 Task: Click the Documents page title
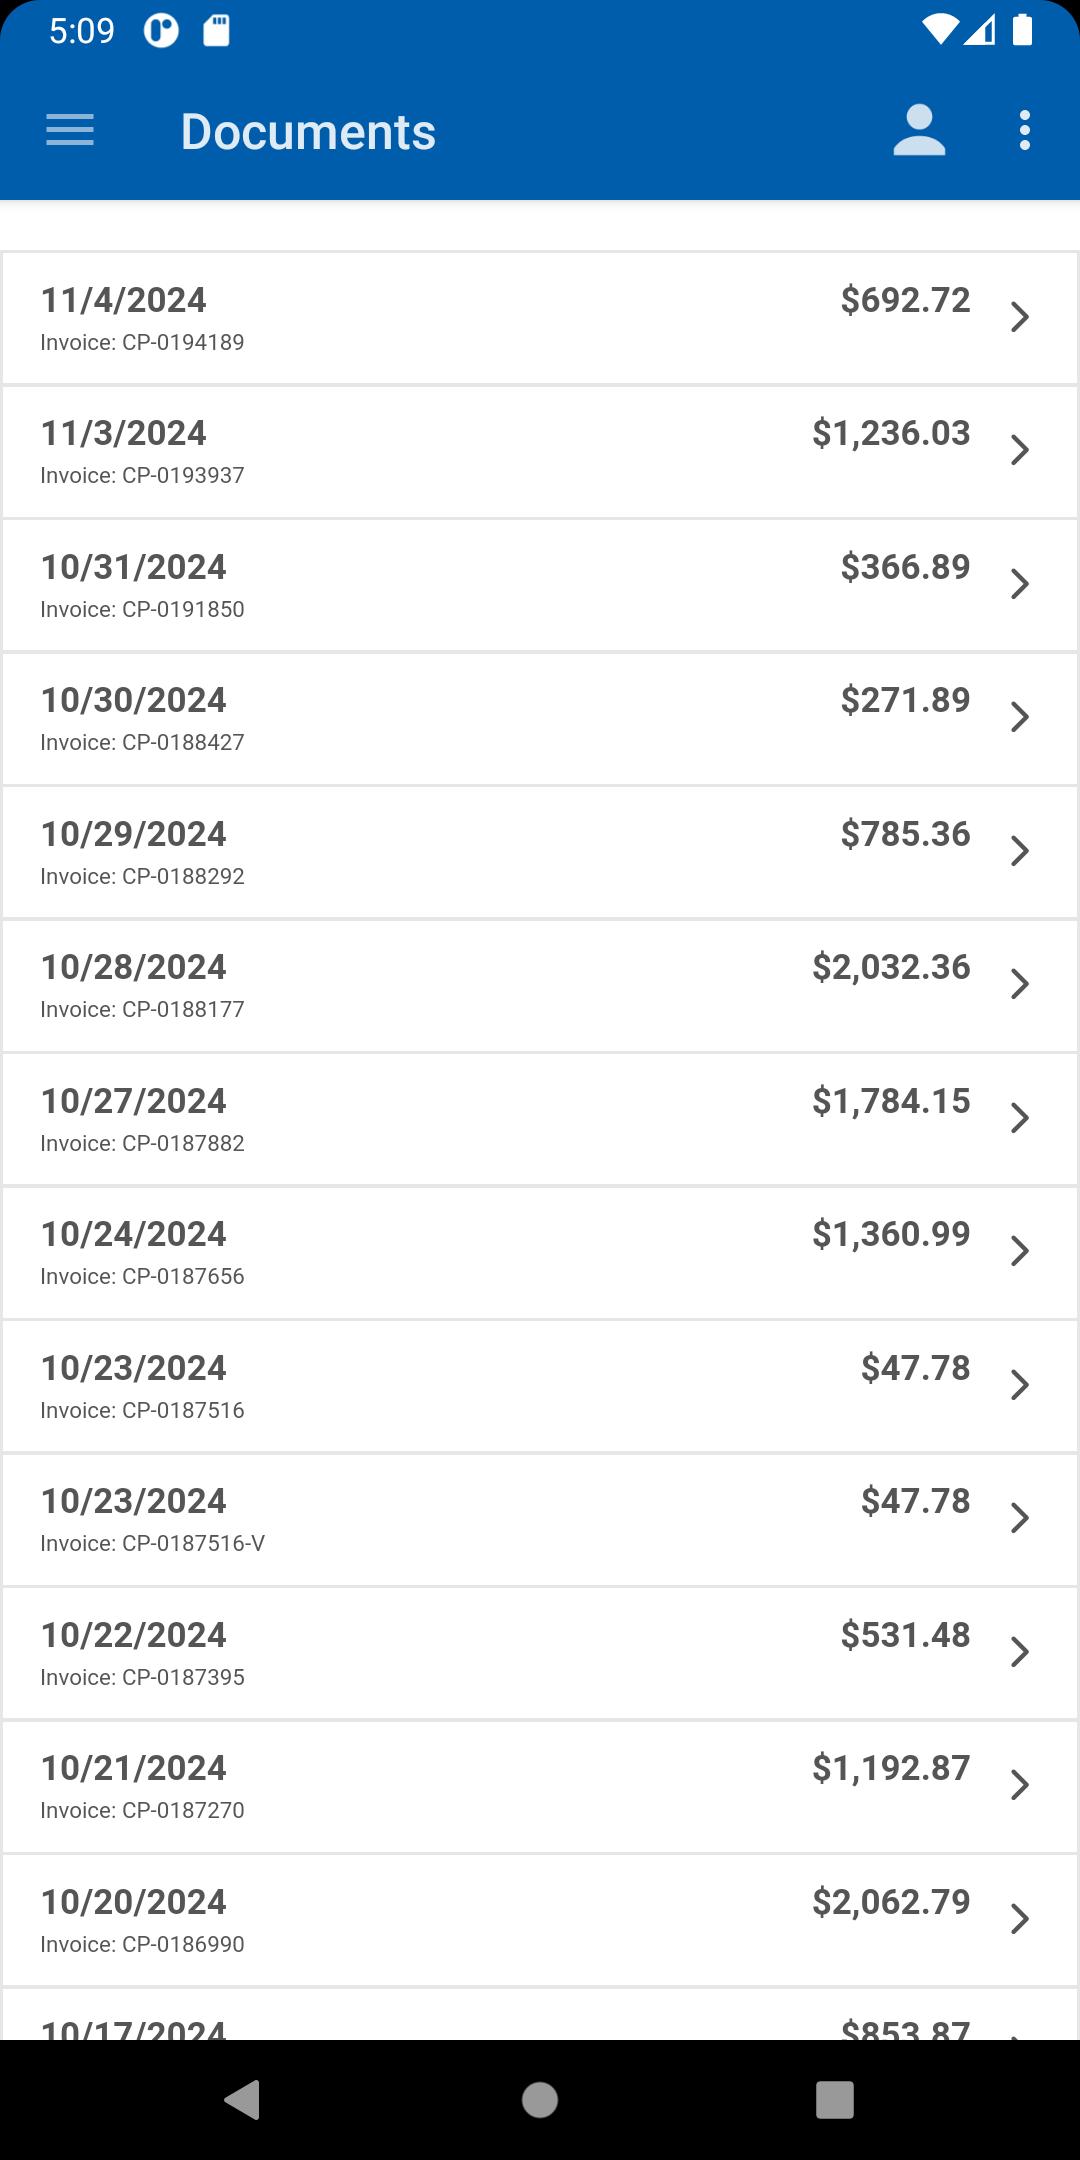pyautogui.click(x=308, y=132)
